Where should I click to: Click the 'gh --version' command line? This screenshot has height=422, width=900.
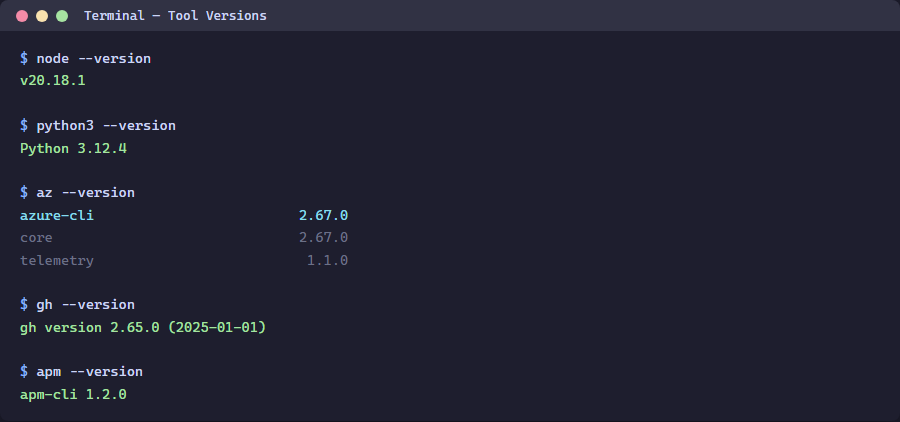pos(85,304)
